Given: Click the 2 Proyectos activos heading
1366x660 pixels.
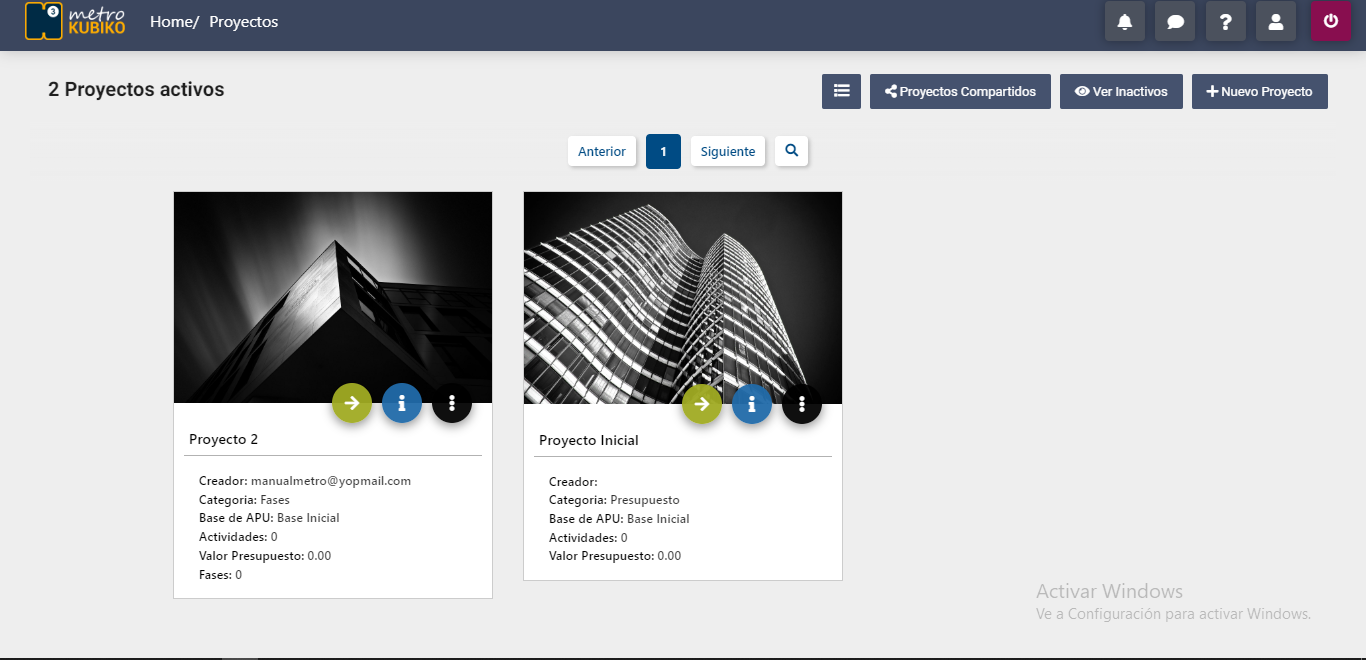Looking at the screenshot, I should 136,89.
